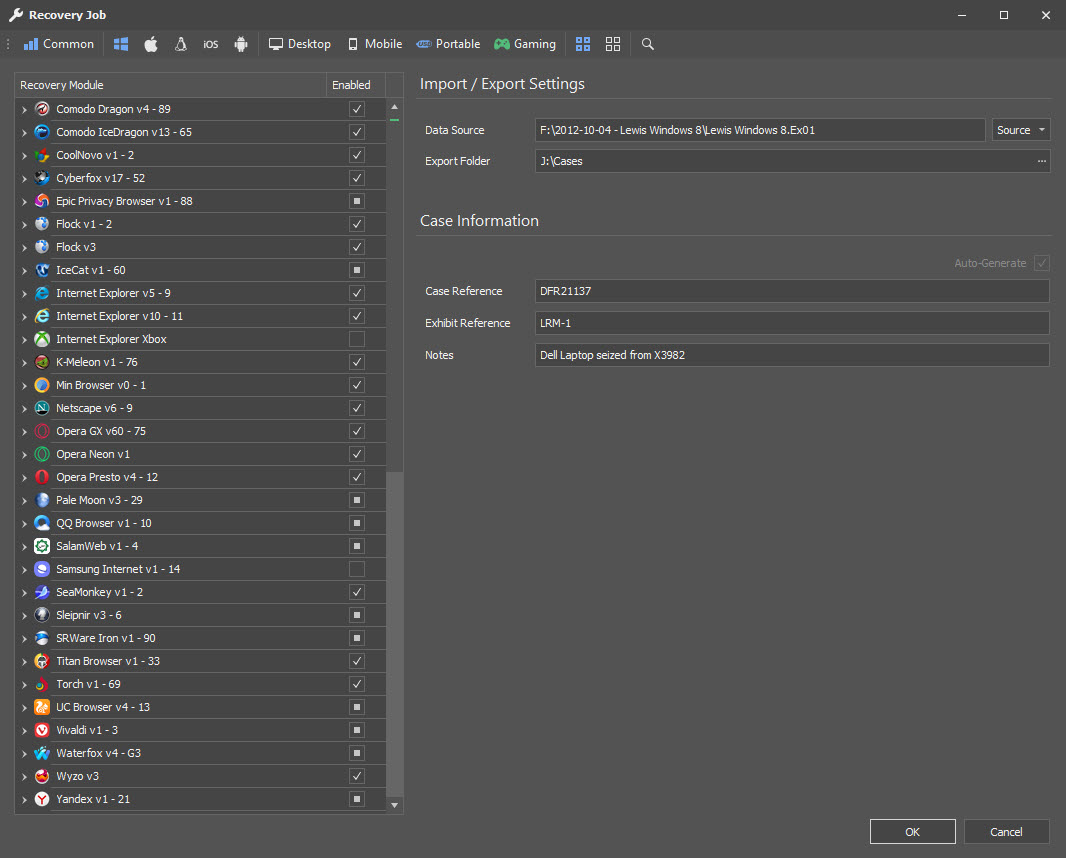
Task: Click the module list scrollbar thumb
Action: [394, 634]
